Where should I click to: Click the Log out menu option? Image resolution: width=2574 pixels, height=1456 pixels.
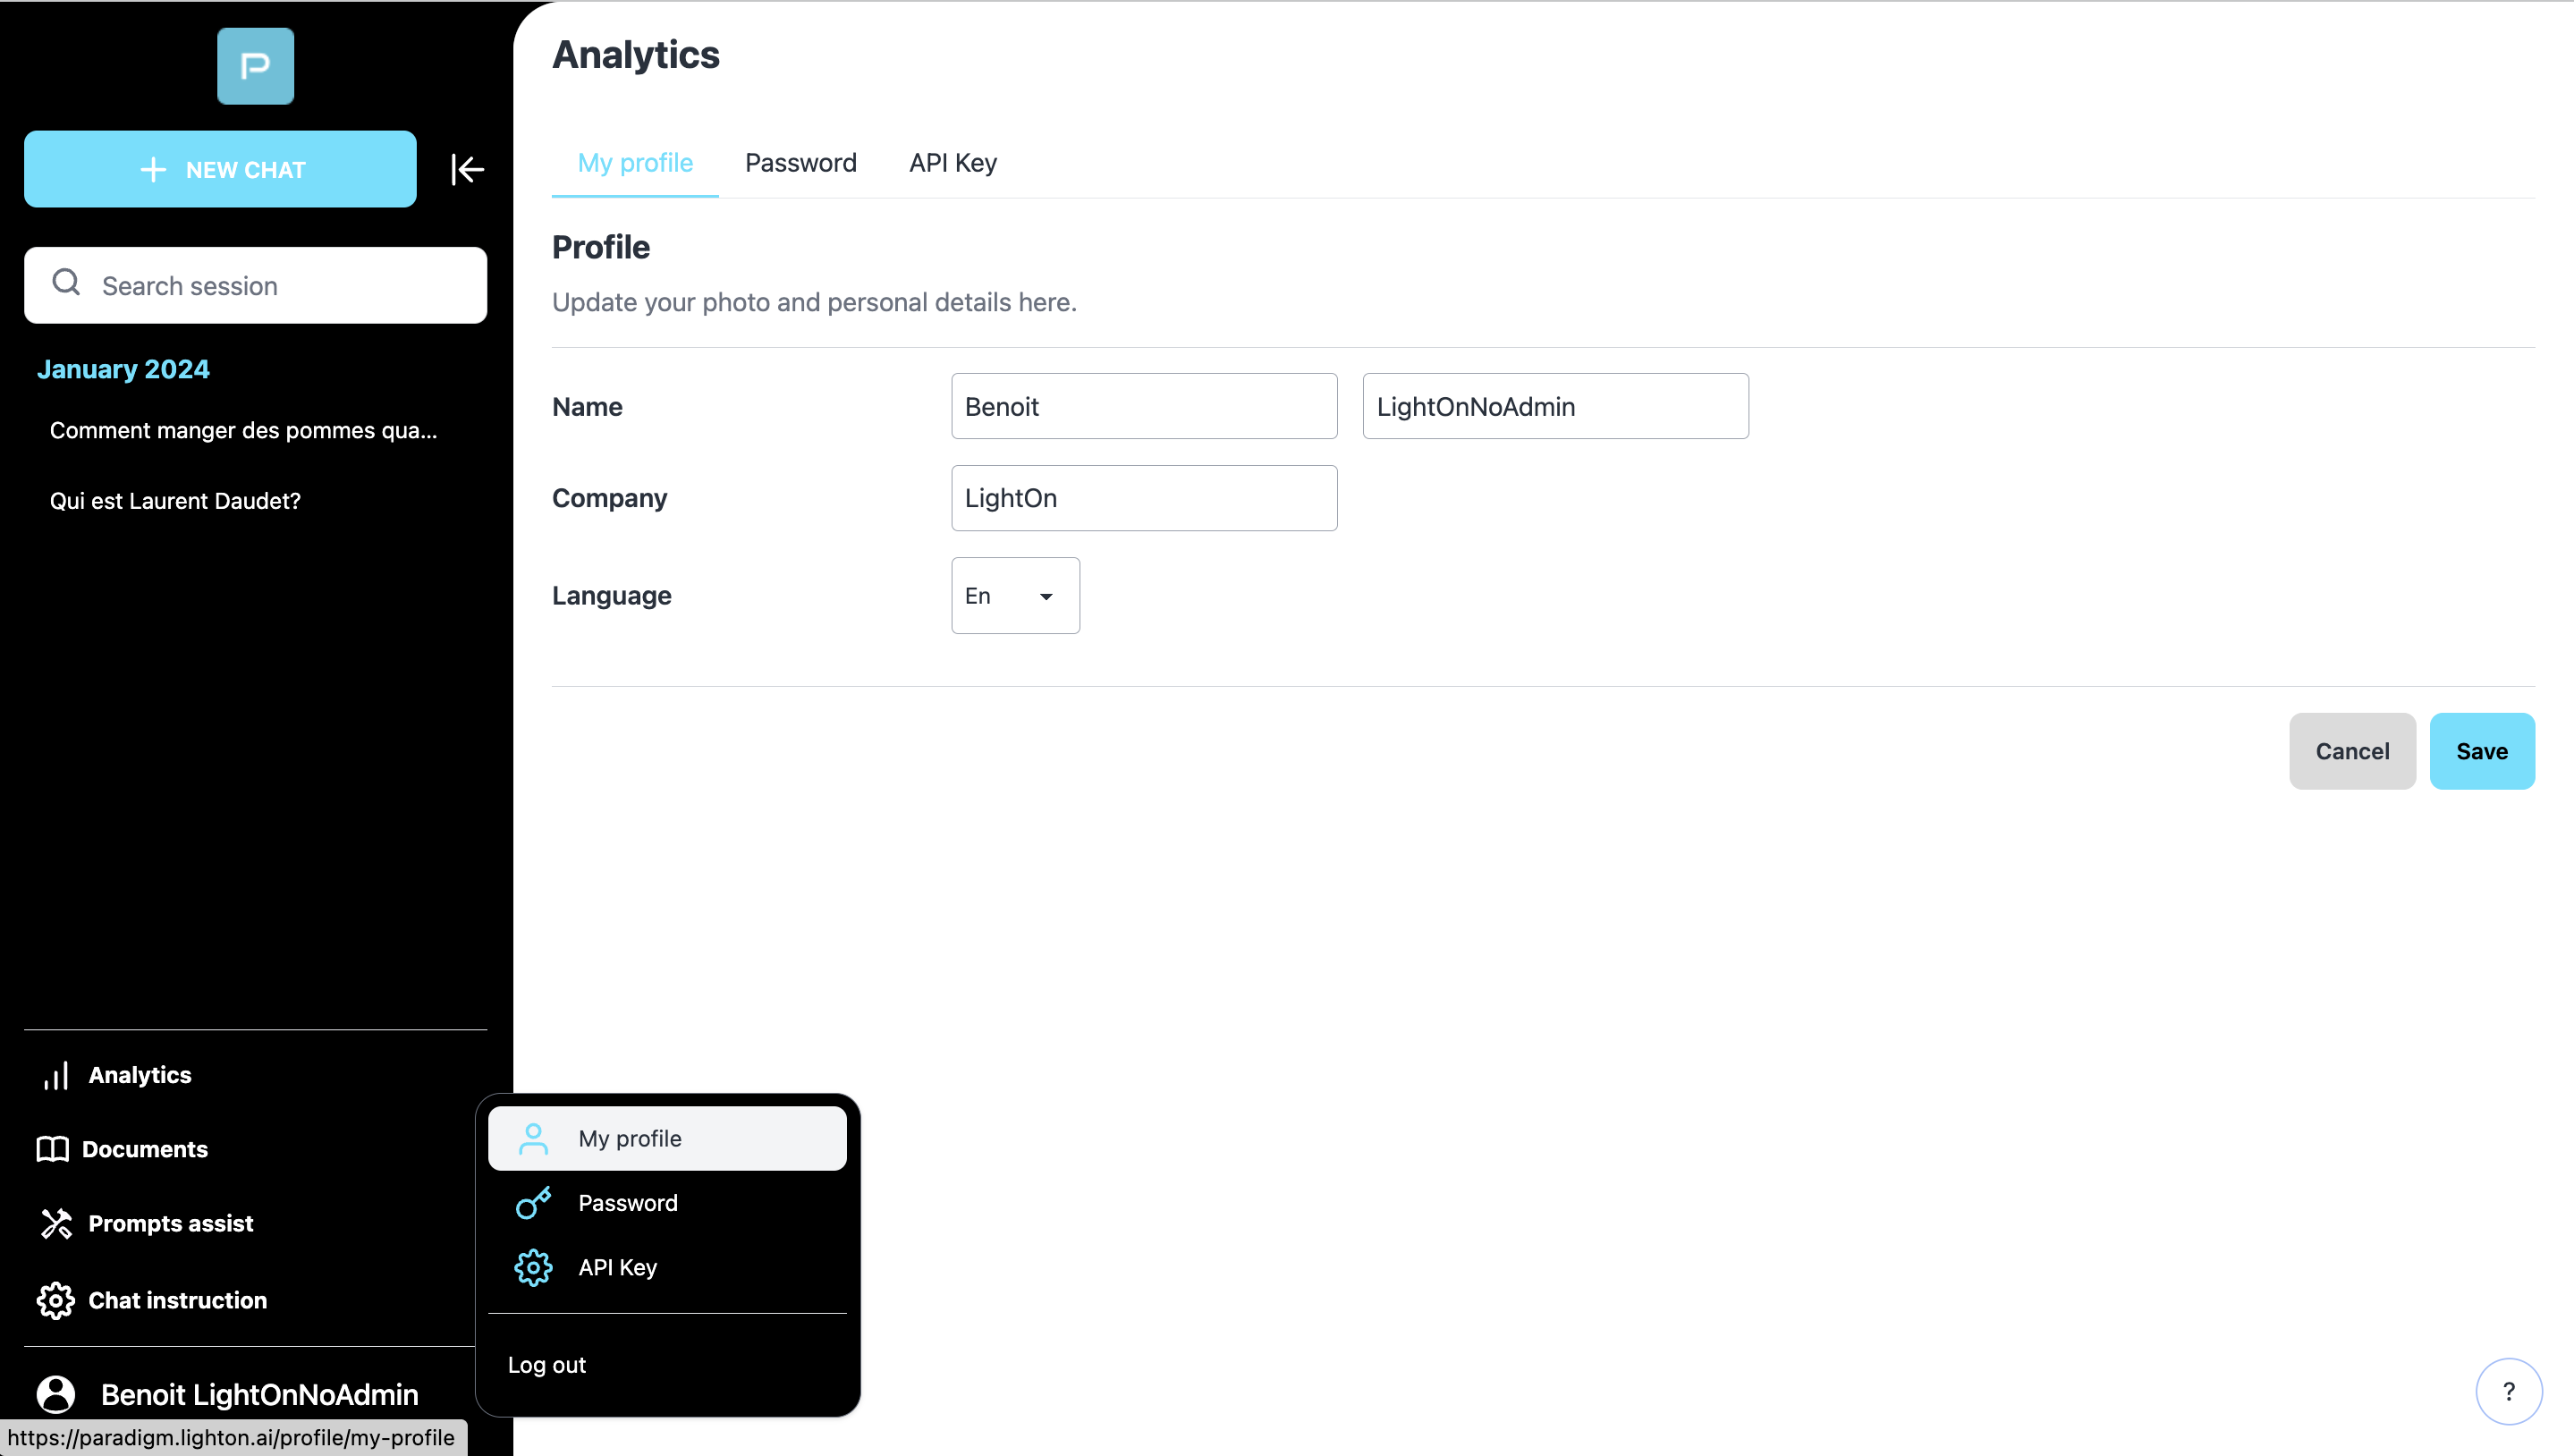[546, 1364]
